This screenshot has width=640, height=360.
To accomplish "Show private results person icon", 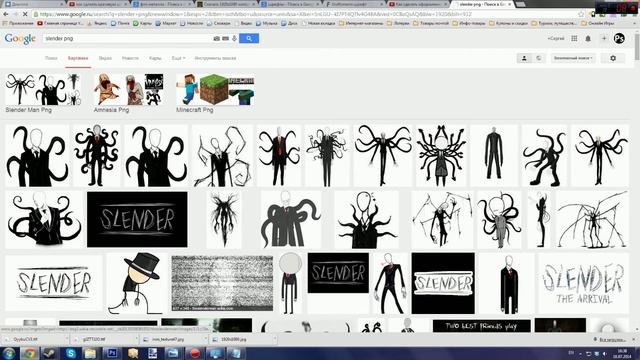I will pyautogui.click(x=524, y=58).
